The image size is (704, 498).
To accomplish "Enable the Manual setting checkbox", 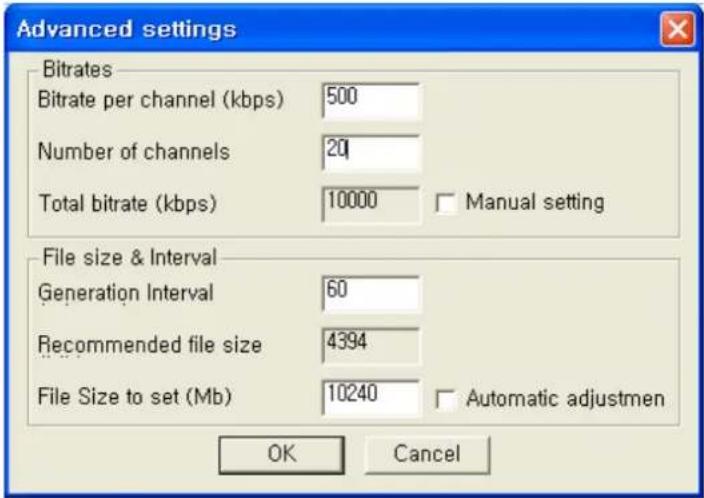I will point(446,203).
